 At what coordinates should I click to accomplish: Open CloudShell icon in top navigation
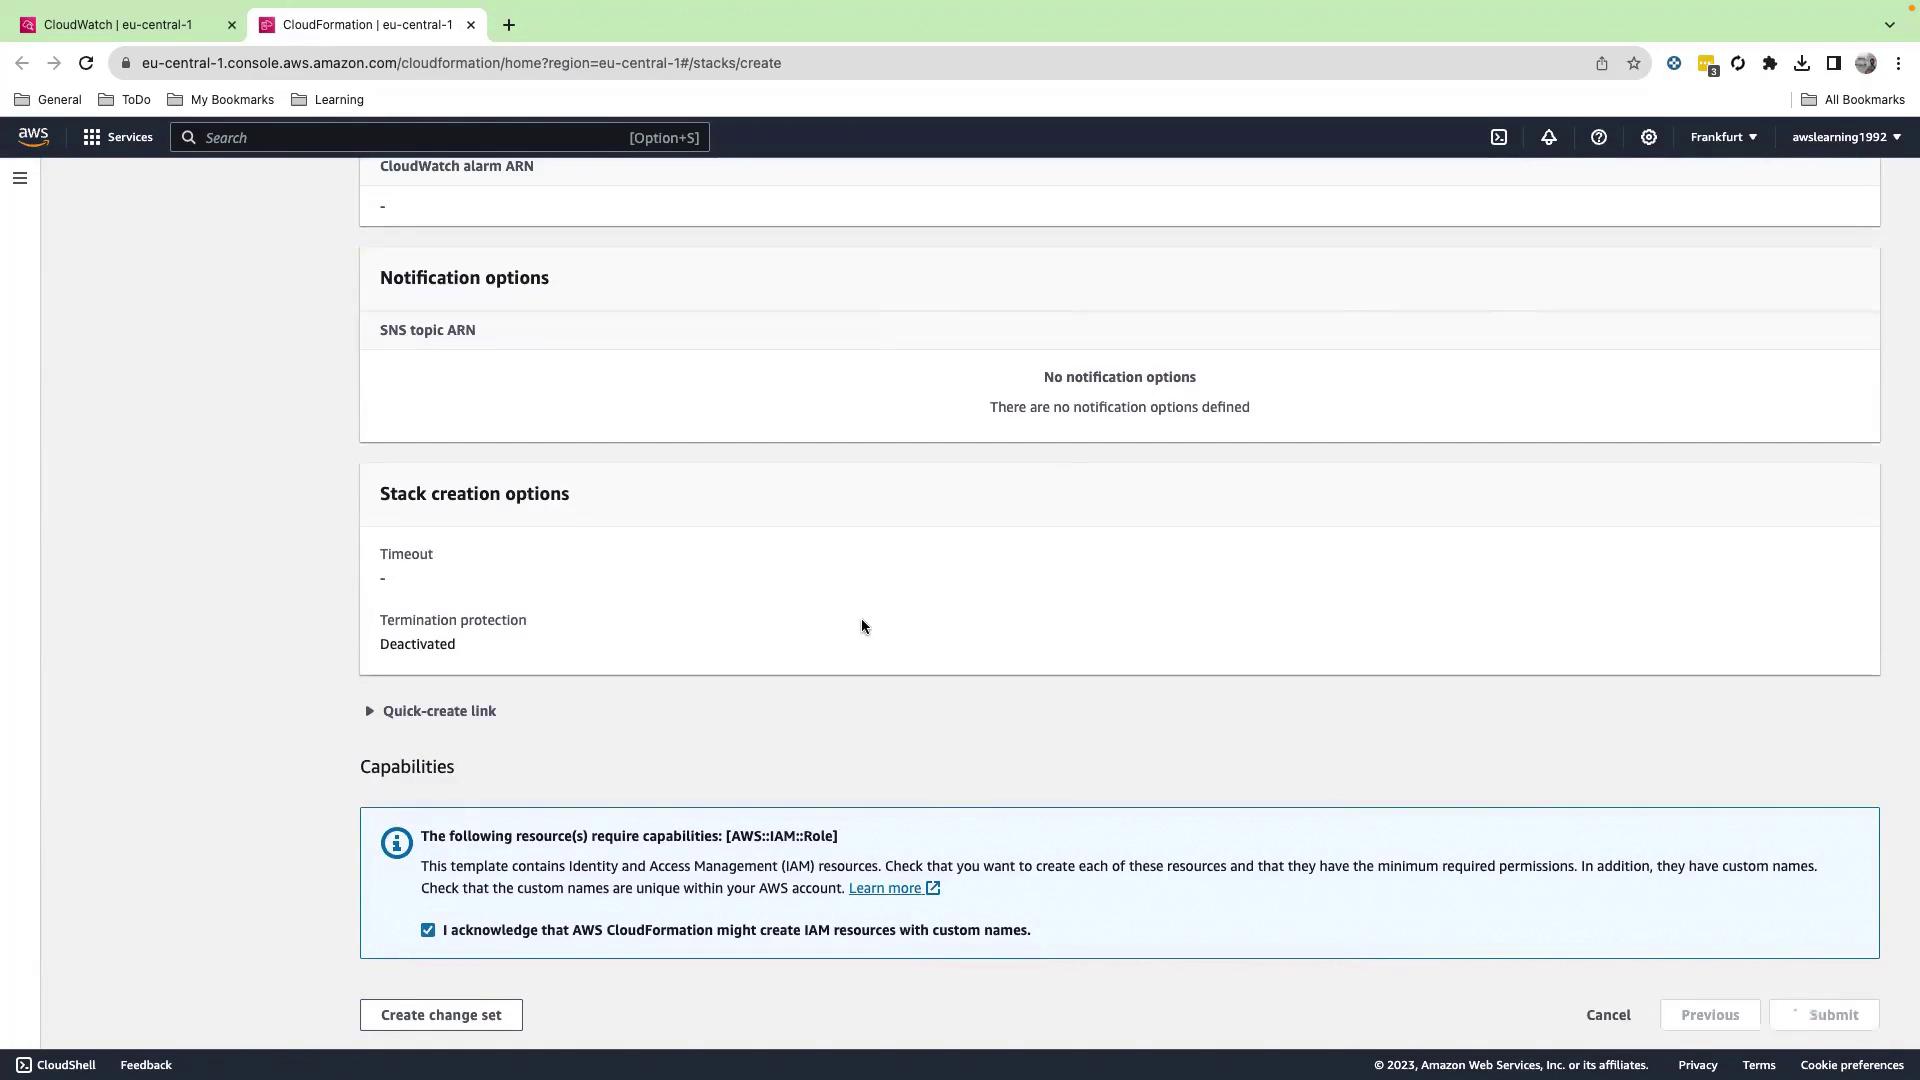pos(1498,137)
